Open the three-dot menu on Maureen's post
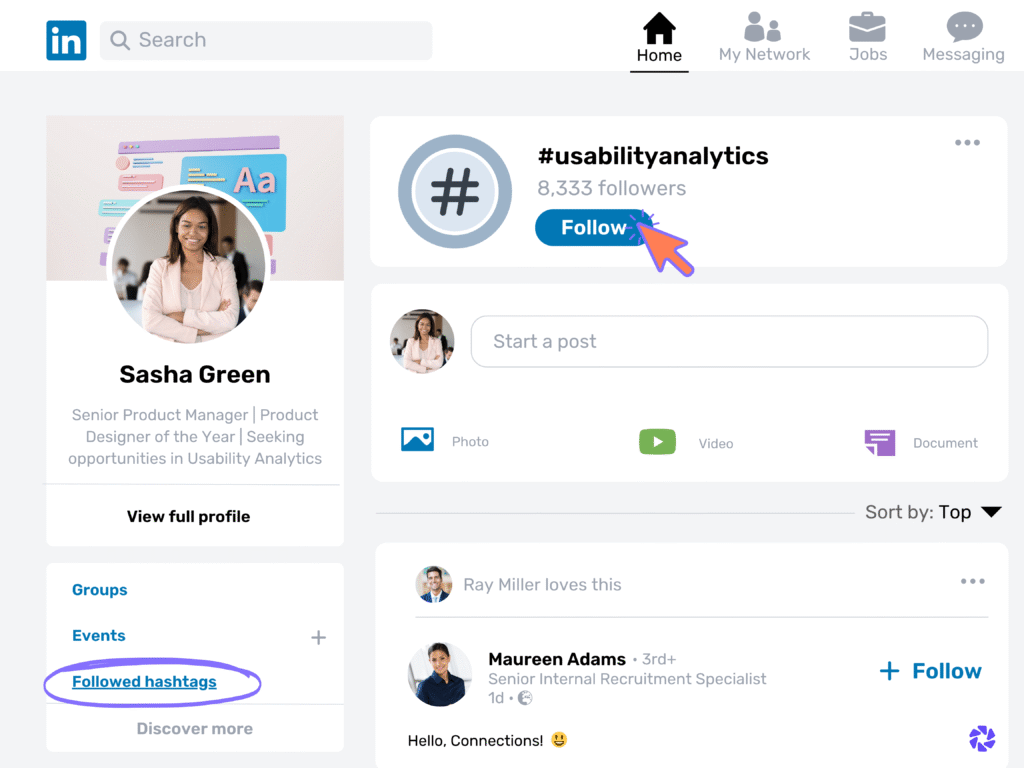The image size is (1024, 768). [x=971, y=581]
